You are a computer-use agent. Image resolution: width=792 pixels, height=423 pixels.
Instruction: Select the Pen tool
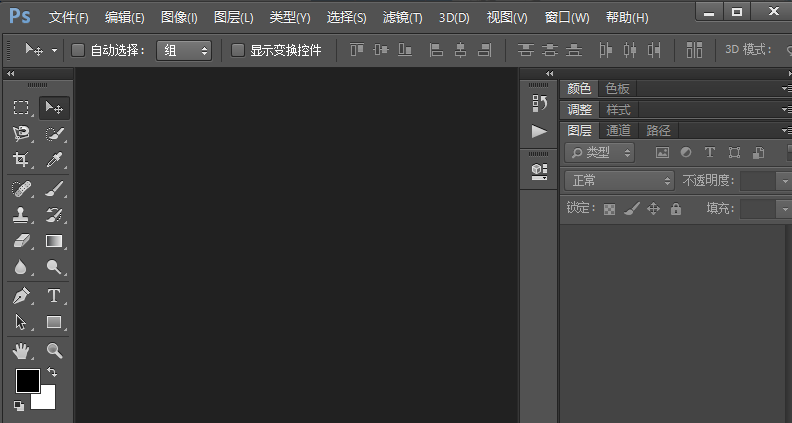pyautogui.click(x=21, y=296)
